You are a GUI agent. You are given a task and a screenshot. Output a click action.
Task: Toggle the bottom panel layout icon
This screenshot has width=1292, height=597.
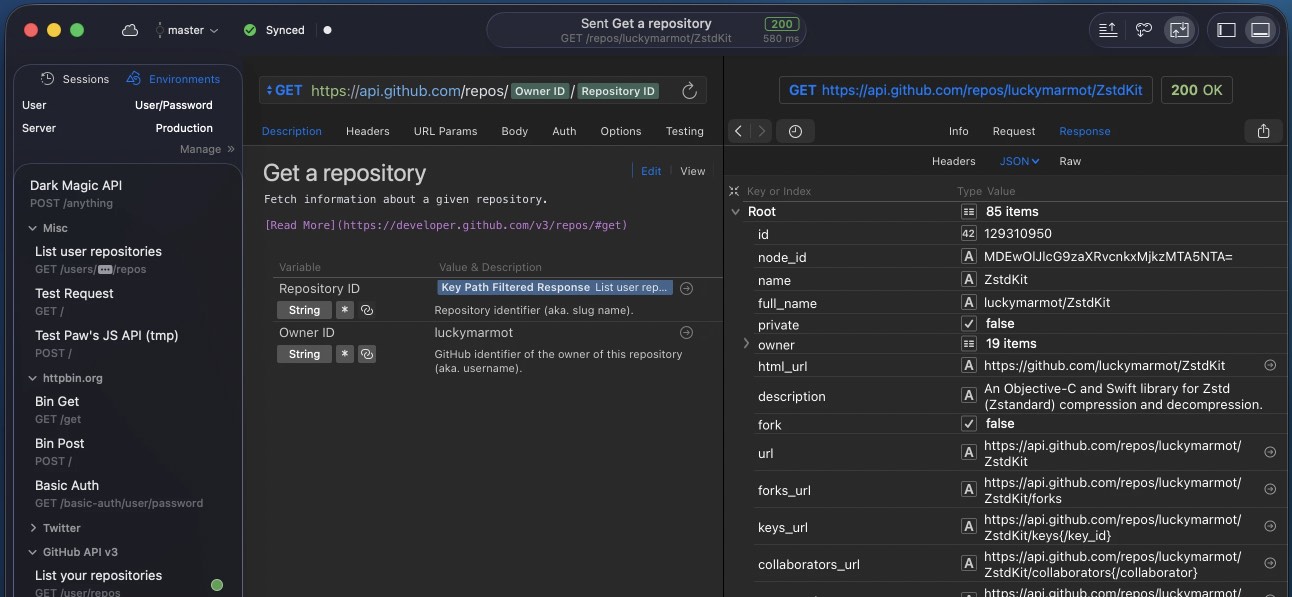pos(1260,30)
